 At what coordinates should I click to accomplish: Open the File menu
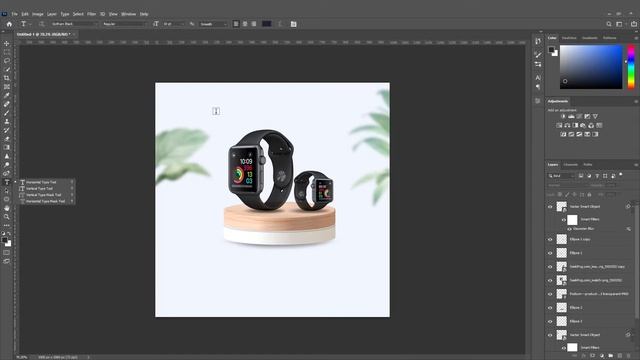14,14
